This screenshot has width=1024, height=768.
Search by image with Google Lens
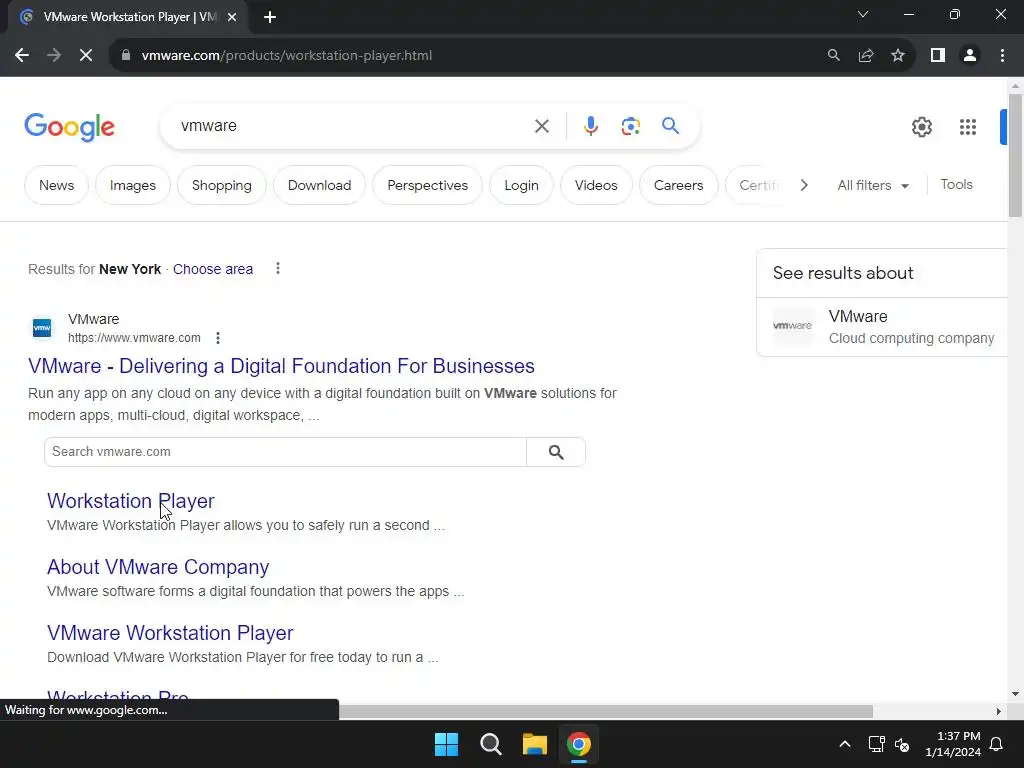(x=630, y=126)
